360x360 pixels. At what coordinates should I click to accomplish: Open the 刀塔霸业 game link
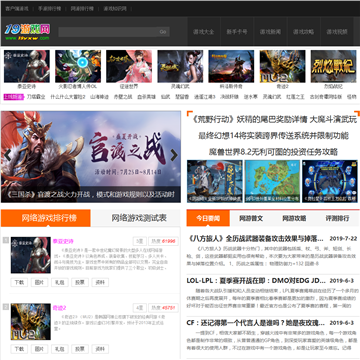coord(36,97)
